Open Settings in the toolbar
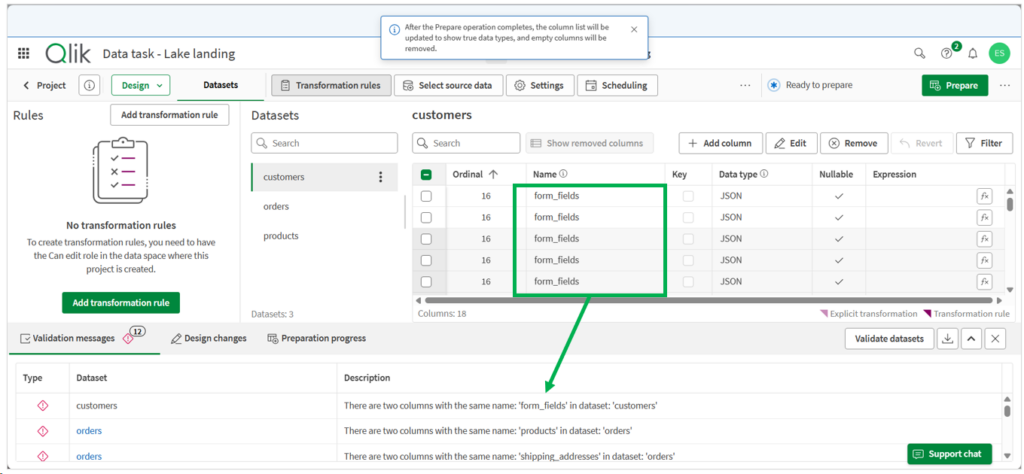The image size is (1024, 474). [x=539, y=86]
